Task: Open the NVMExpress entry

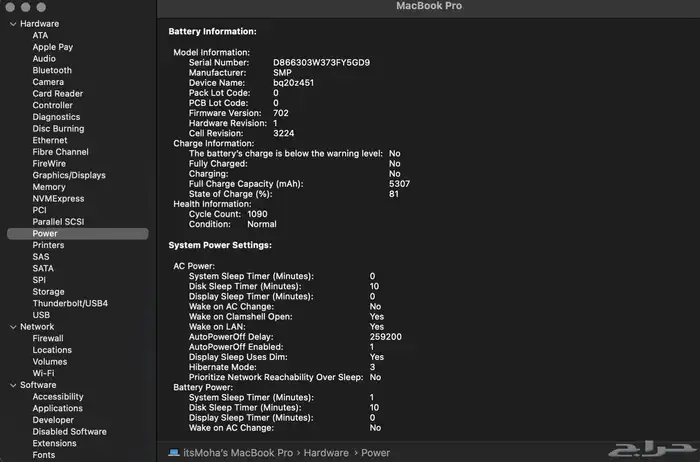Action: point(58,198)
